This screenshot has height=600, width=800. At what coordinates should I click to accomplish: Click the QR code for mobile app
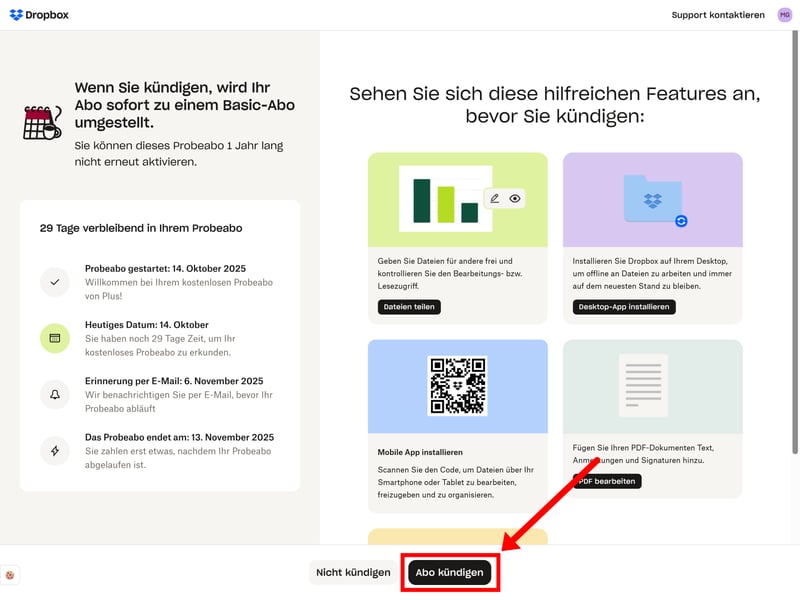click(x=457, y=385)
